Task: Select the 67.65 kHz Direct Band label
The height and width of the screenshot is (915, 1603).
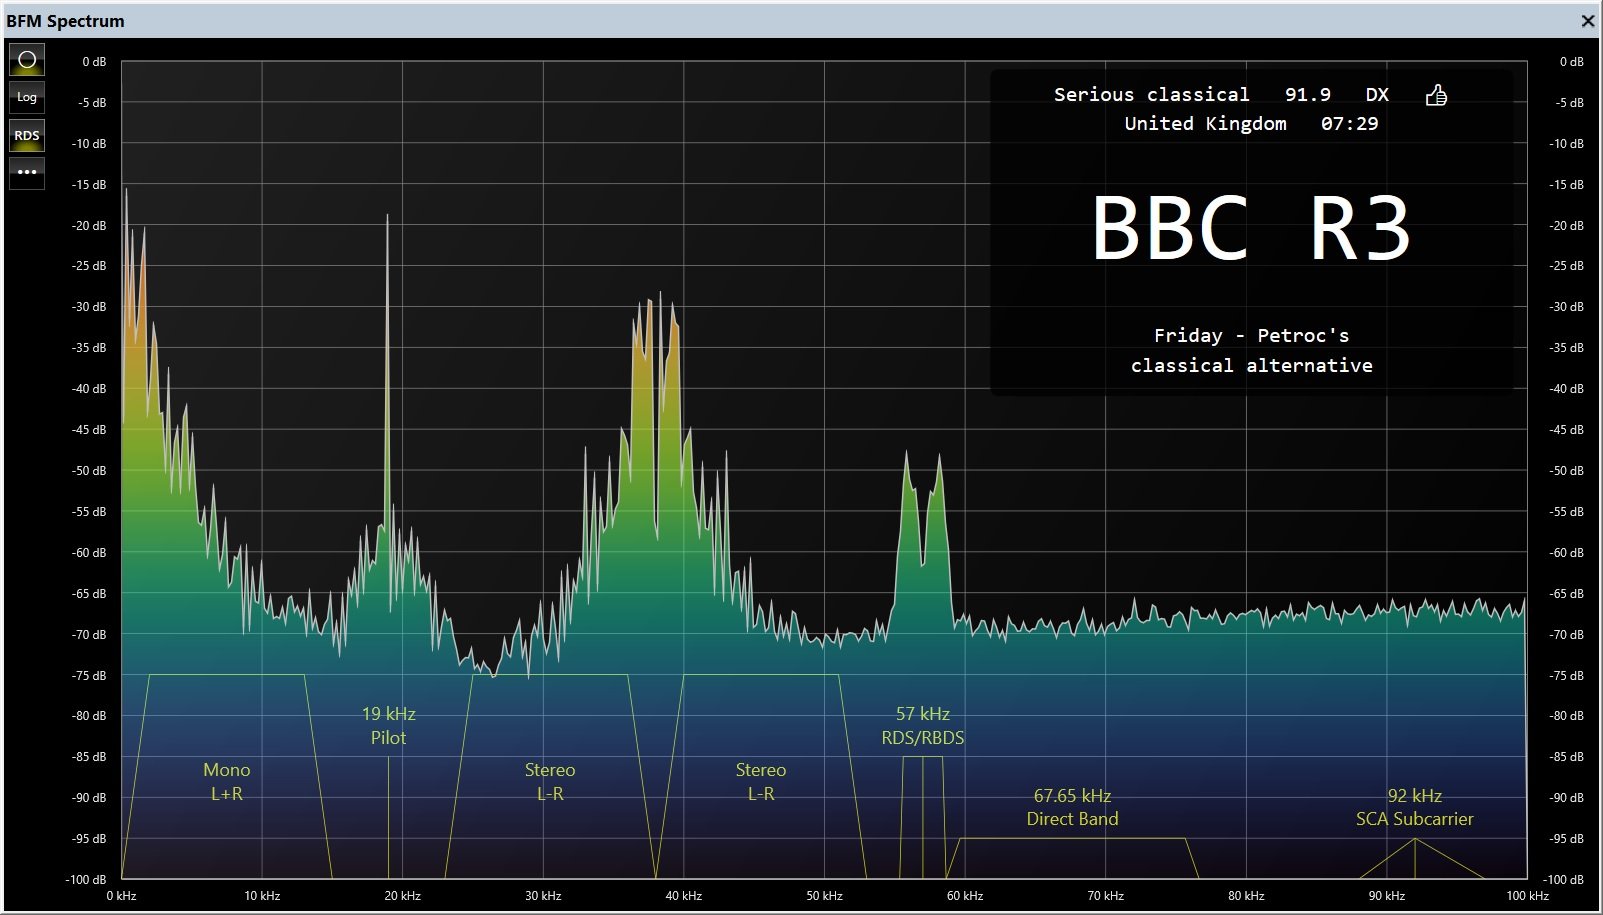Action: coord(1072,808)
